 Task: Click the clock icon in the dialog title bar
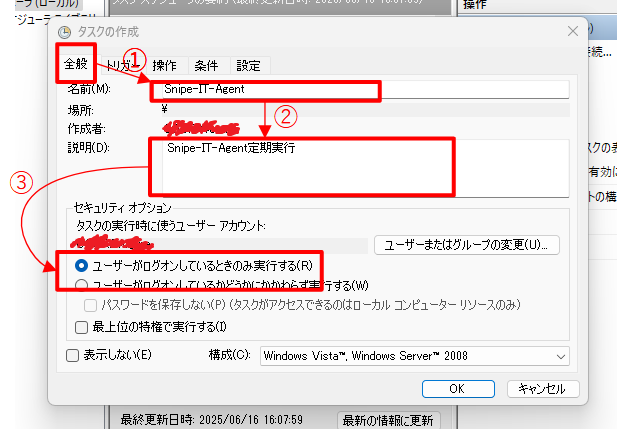(x=64, y=32)
